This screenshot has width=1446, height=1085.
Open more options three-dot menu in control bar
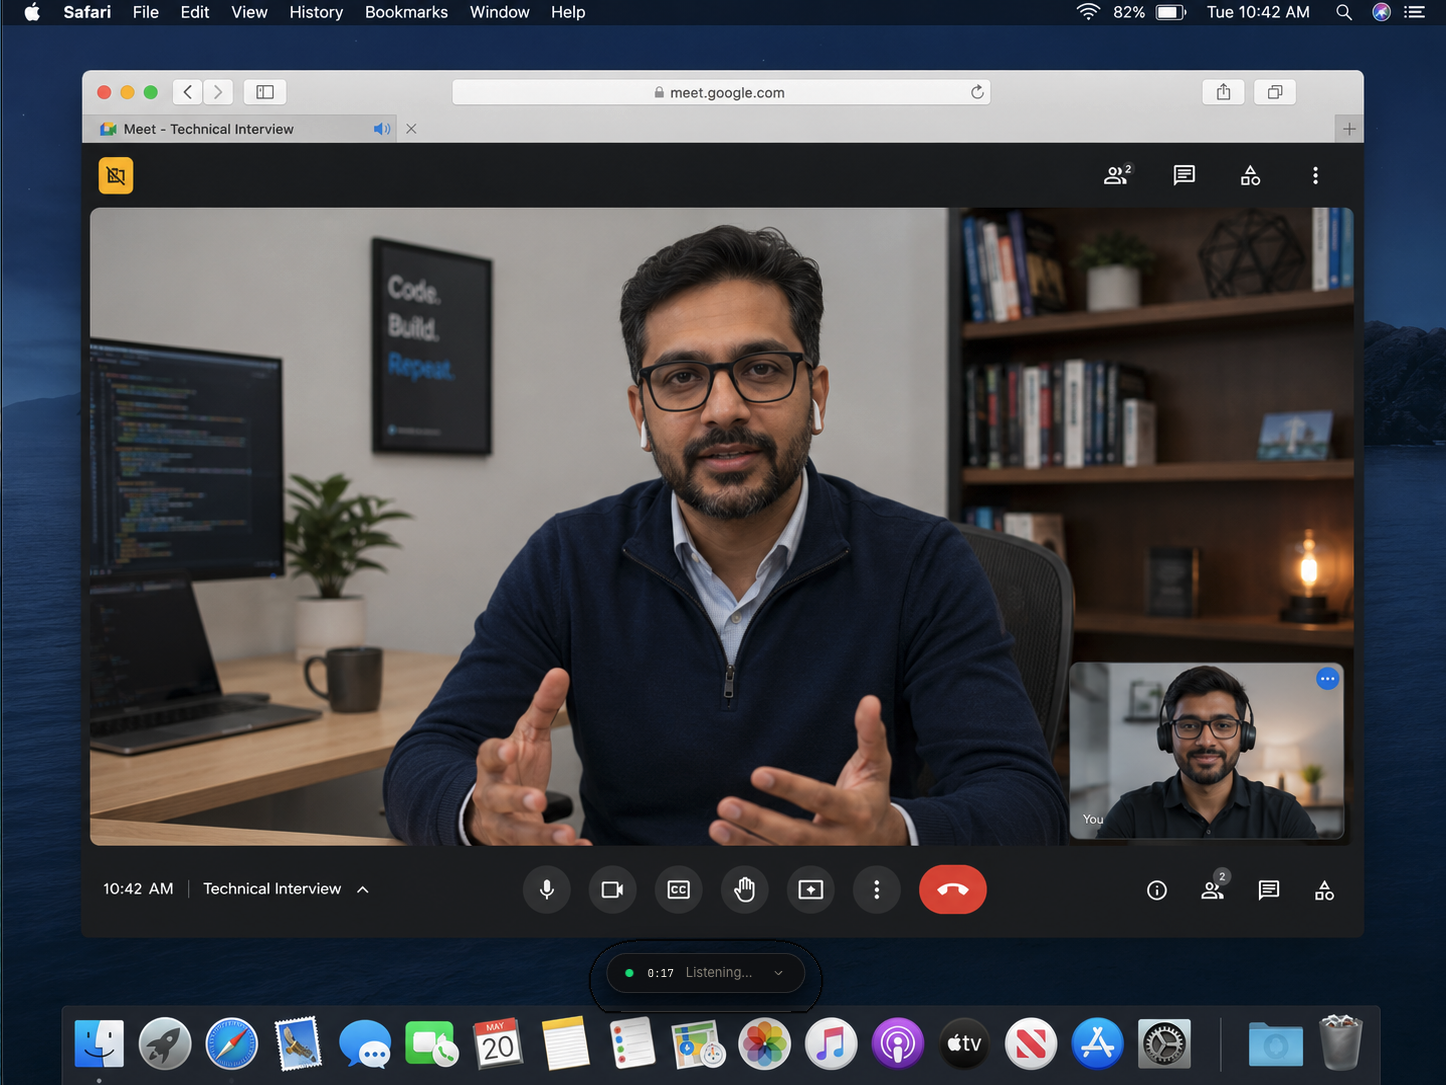(877, 889)
